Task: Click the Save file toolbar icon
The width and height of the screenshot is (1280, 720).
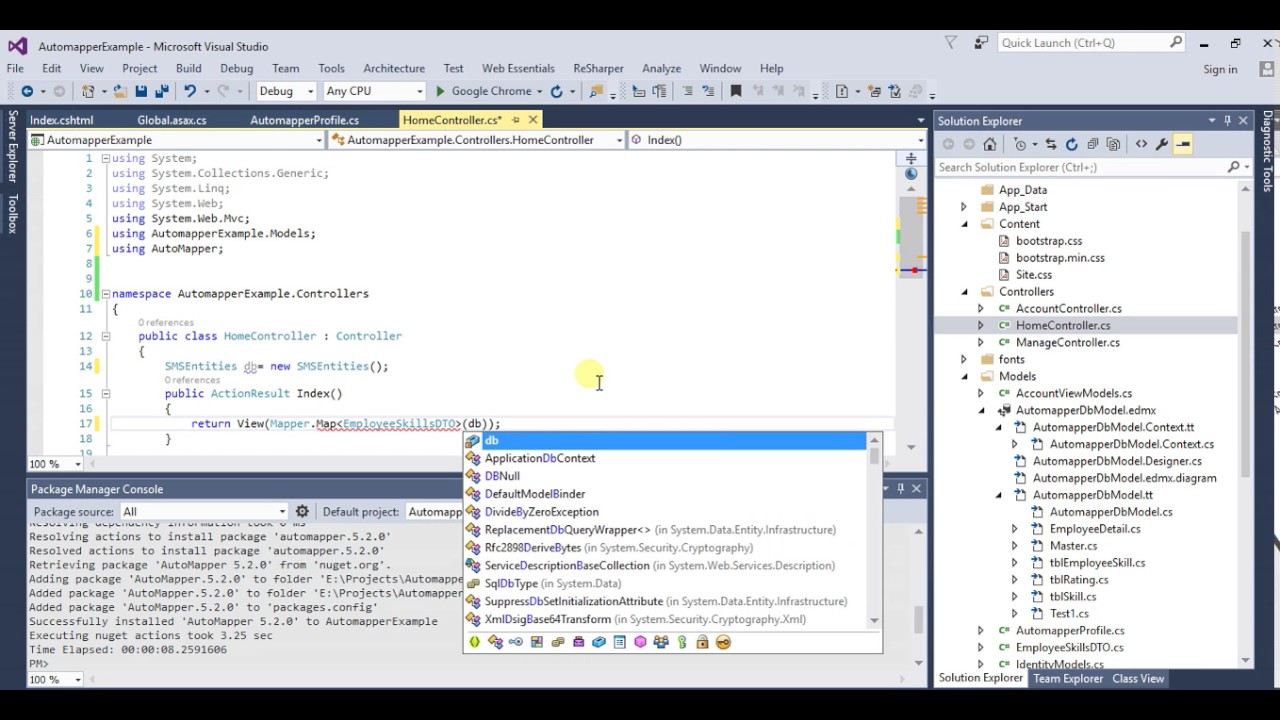Action: pos(141,91)
